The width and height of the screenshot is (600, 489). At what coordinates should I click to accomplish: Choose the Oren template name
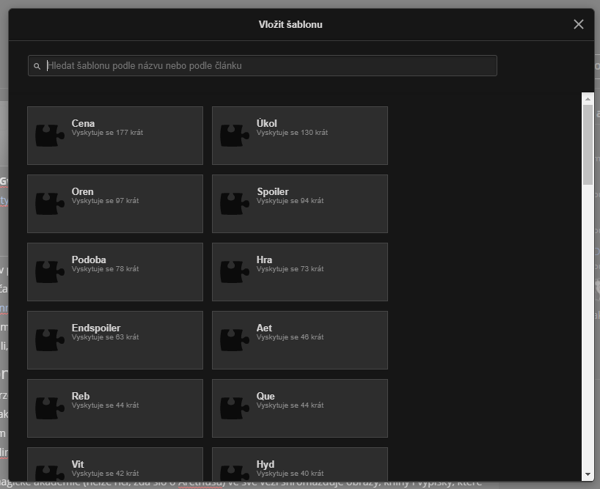82,191
